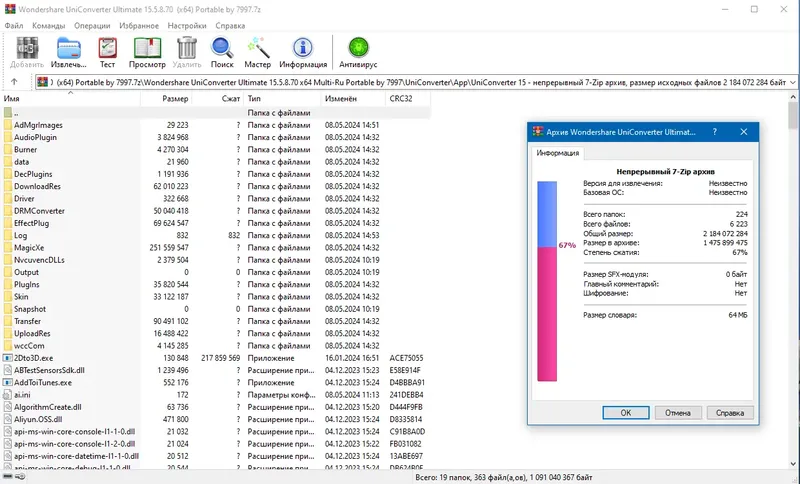Select the Aliyun.OSS.dll file

(x=38, y=419)
